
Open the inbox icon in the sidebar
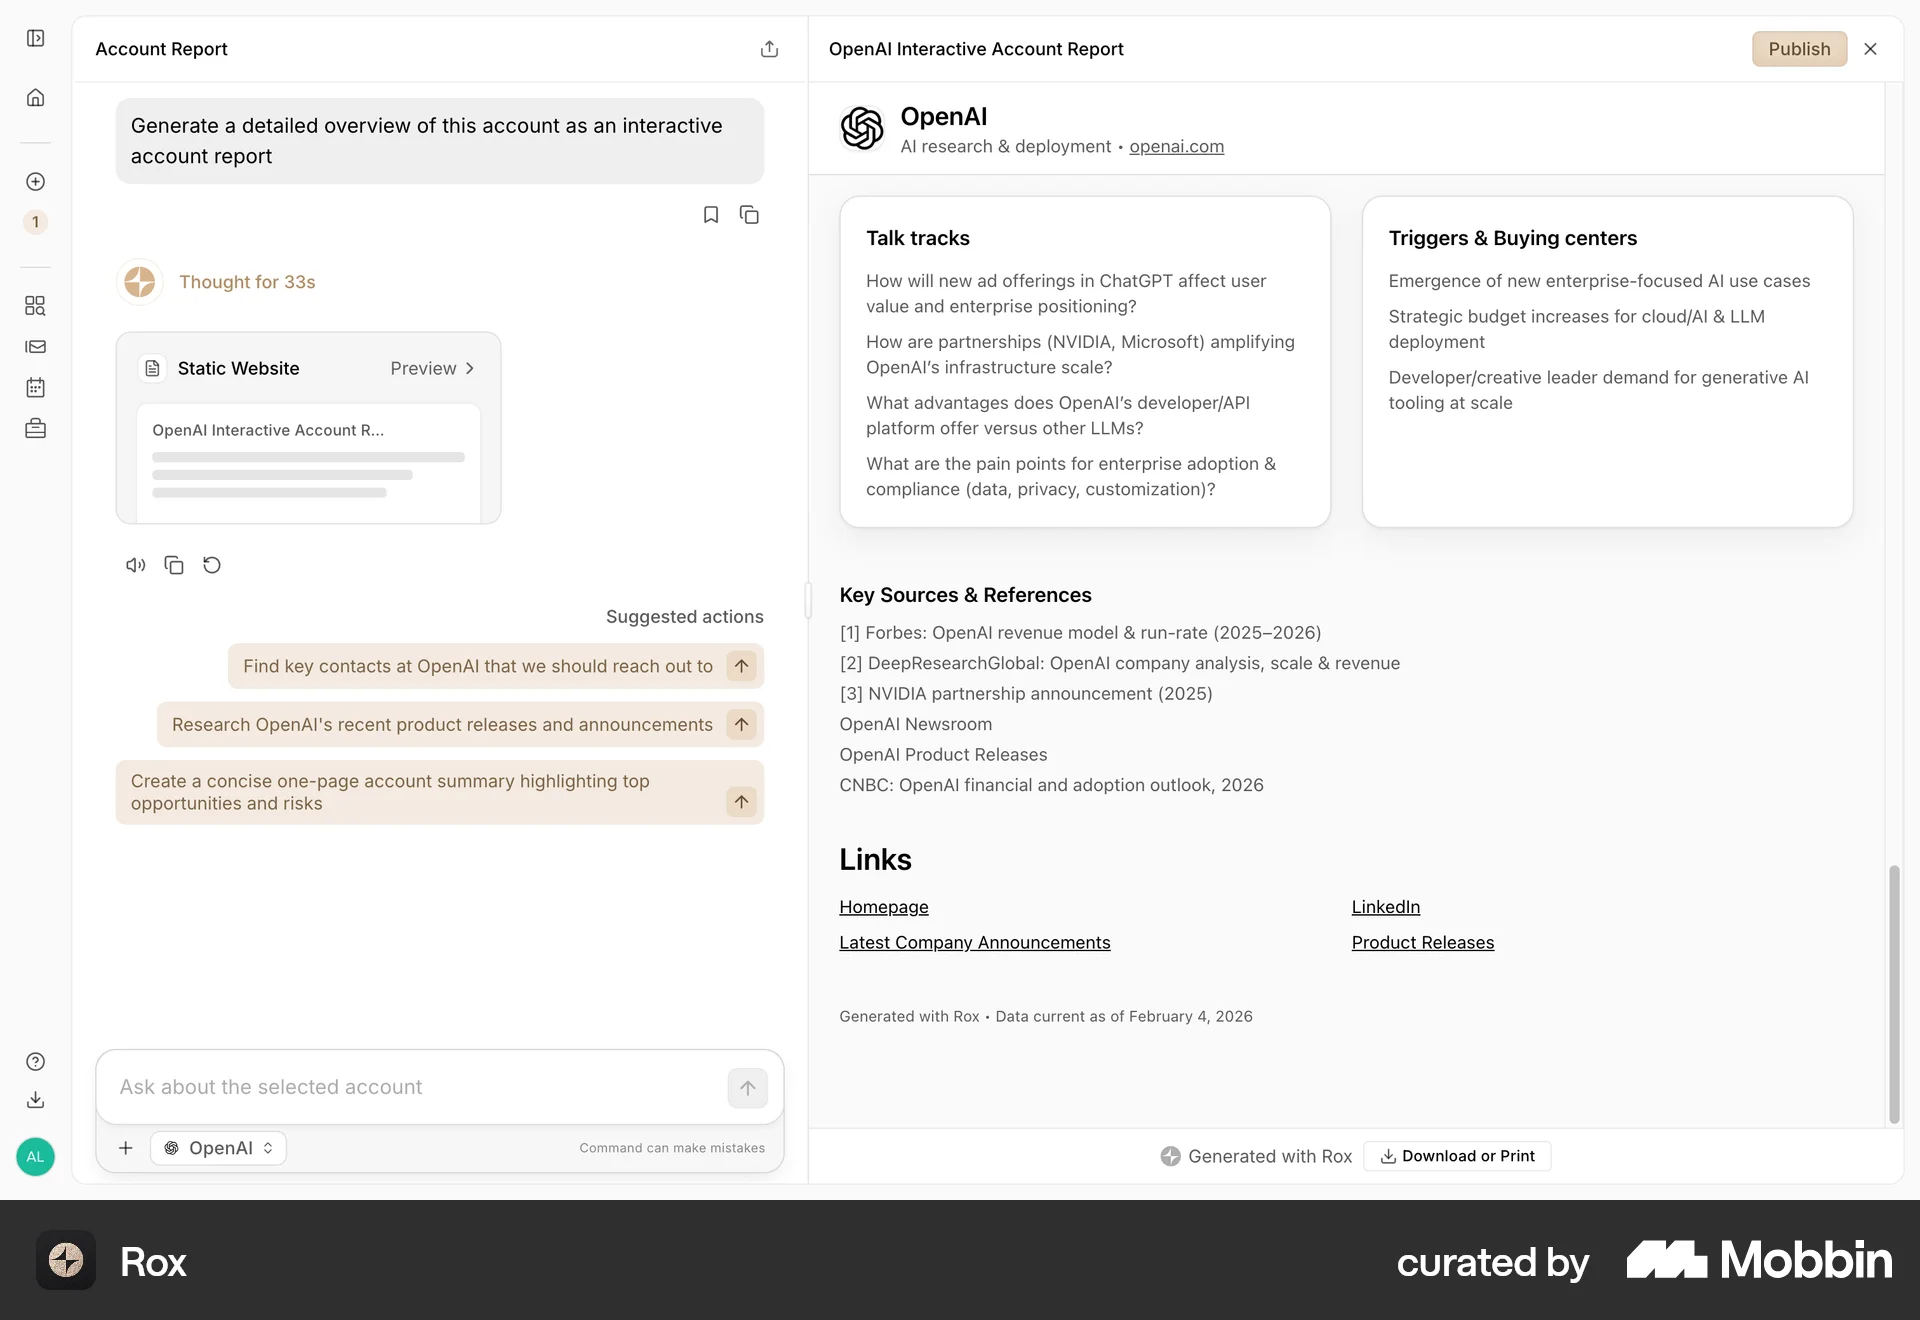[x=36, y=347]
